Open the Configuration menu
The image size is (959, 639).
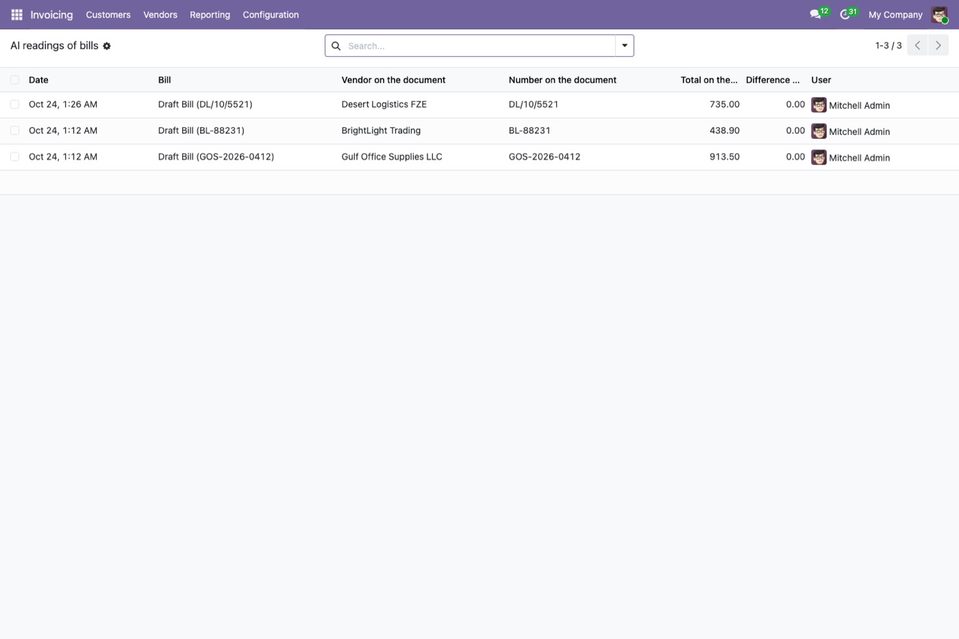[x=271, y=15]
